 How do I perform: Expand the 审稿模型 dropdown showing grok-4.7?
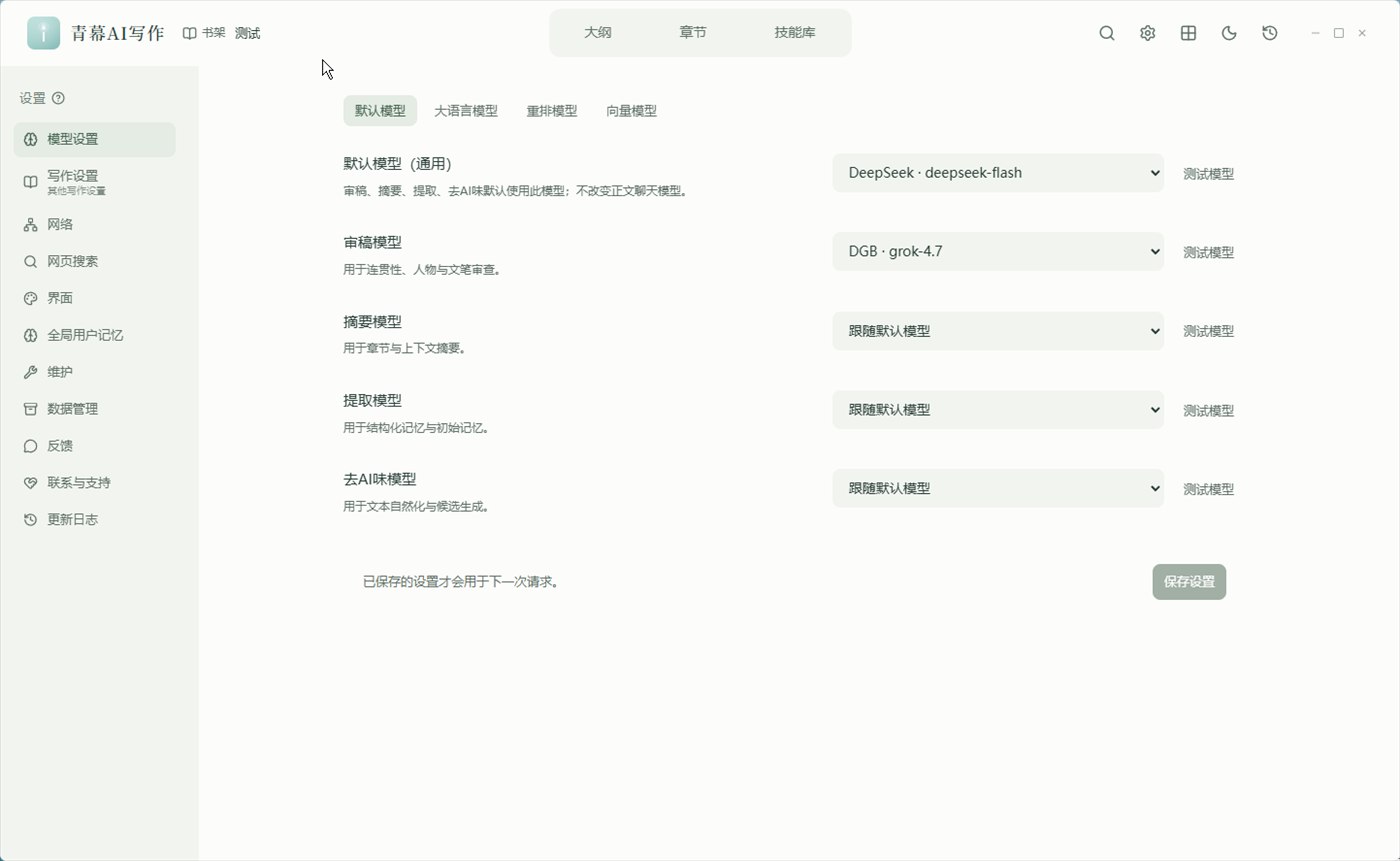tap(998, 252)
